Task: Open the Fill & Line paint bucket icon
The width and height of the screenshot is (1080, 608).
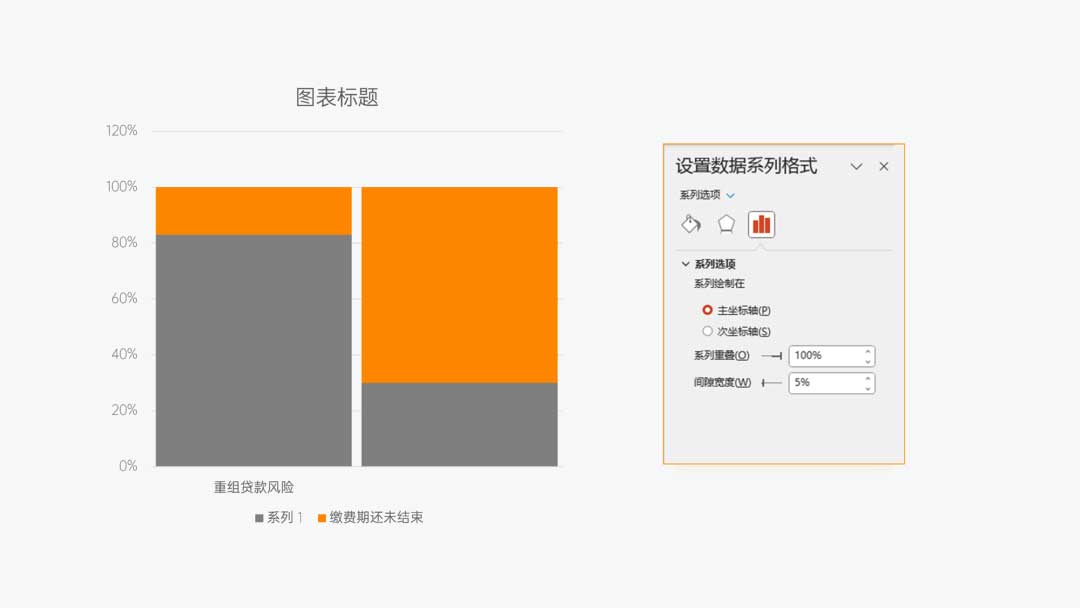Action: (x=690, y=224)
